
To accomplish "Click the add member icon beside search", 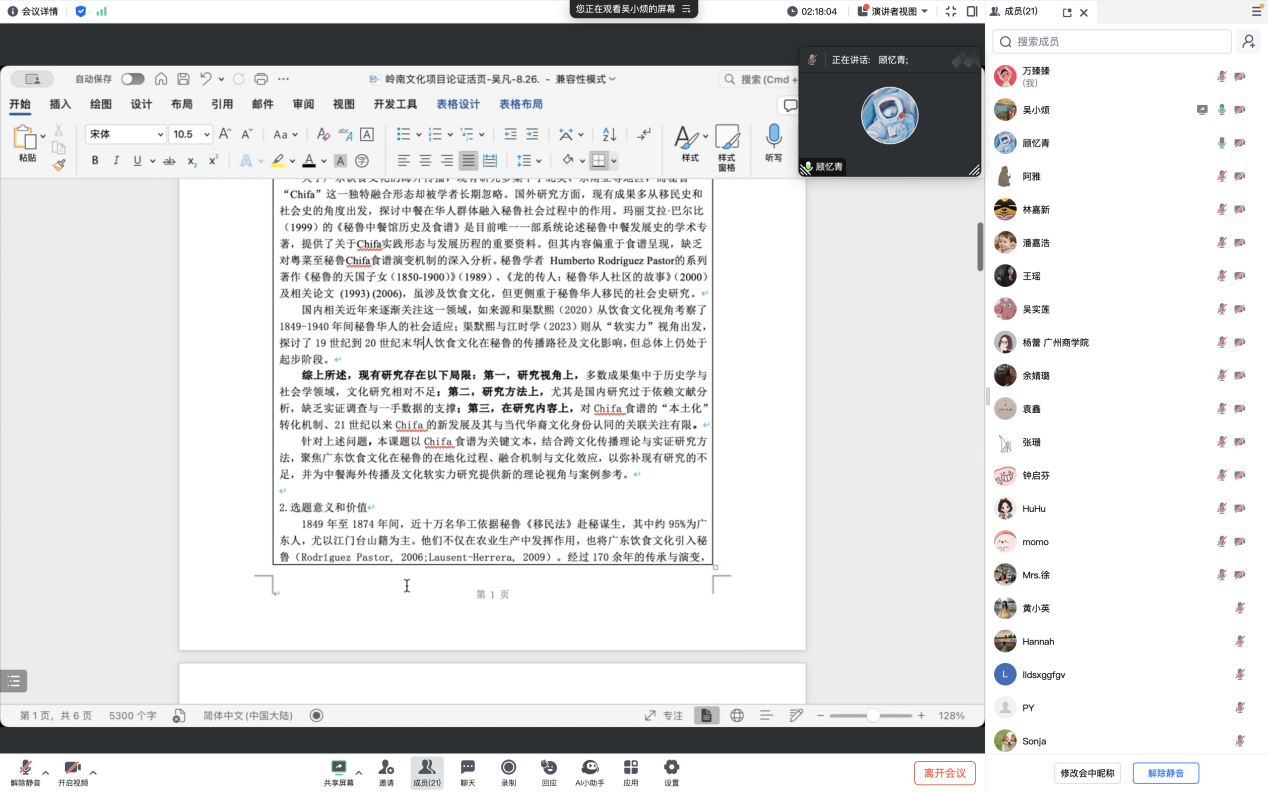I will point(1248,41).
